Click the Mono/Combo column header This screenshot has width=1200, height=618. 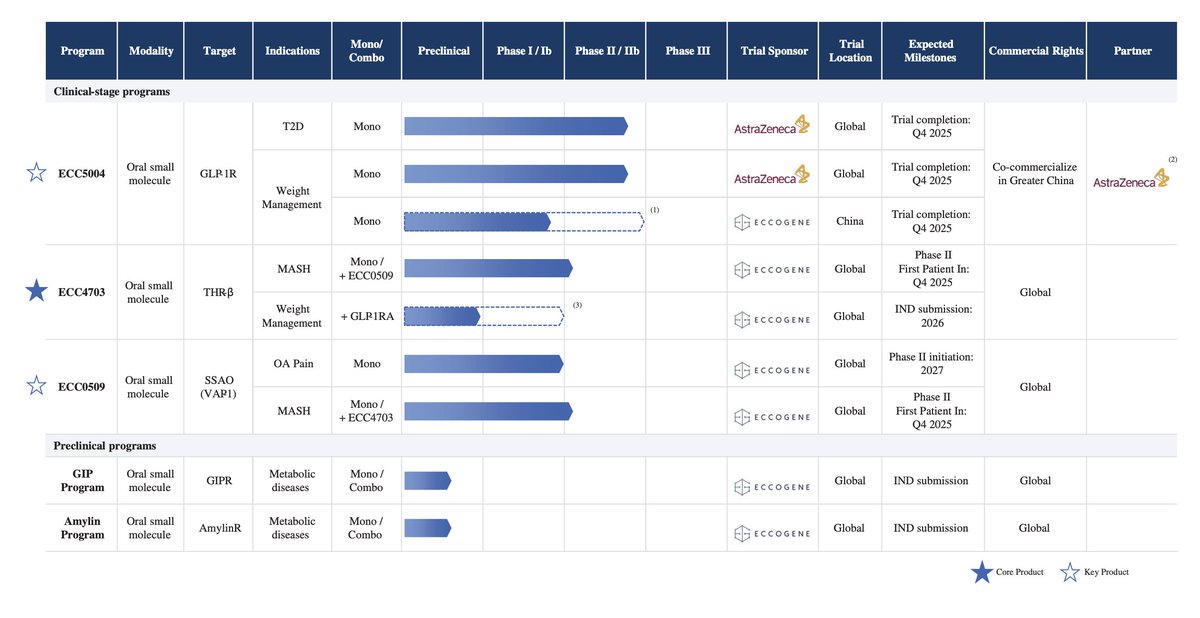(x=367, y=51)
